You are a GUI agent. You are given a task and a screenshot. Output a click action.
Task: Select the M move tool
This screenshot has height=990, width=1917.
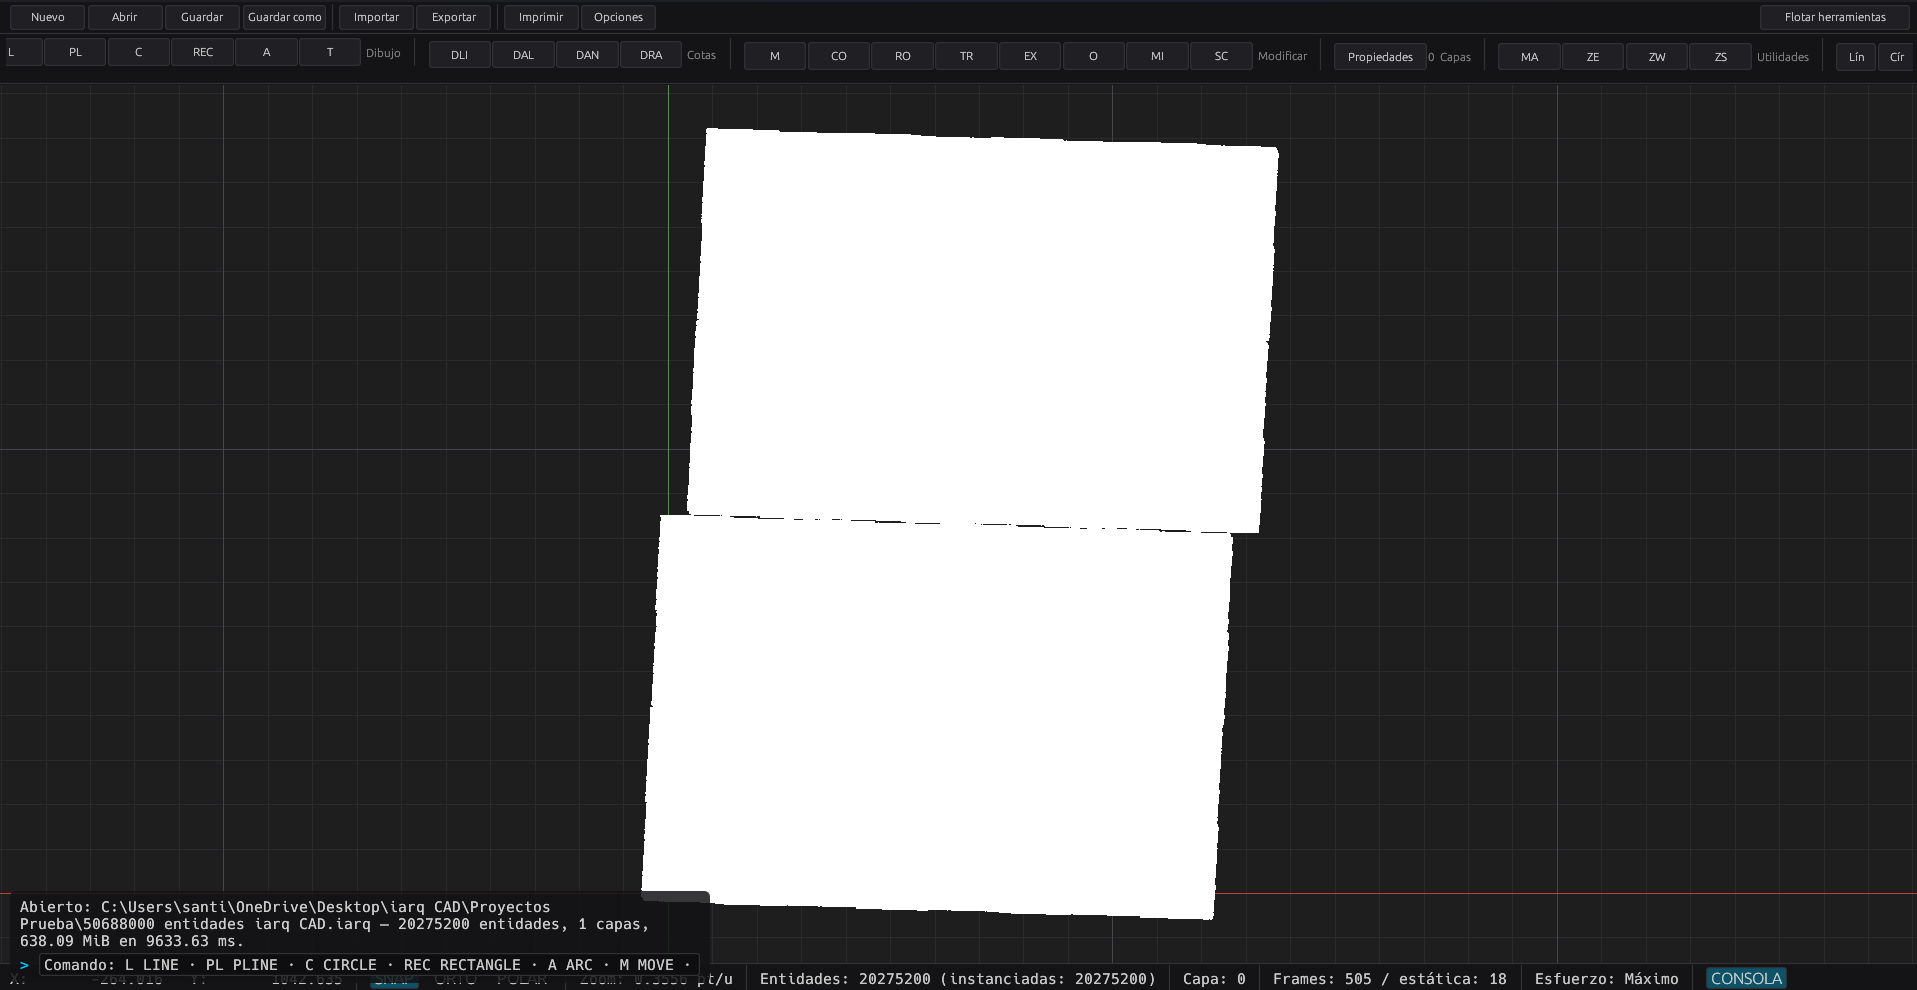pyautogui.click(x=775, y=56)
